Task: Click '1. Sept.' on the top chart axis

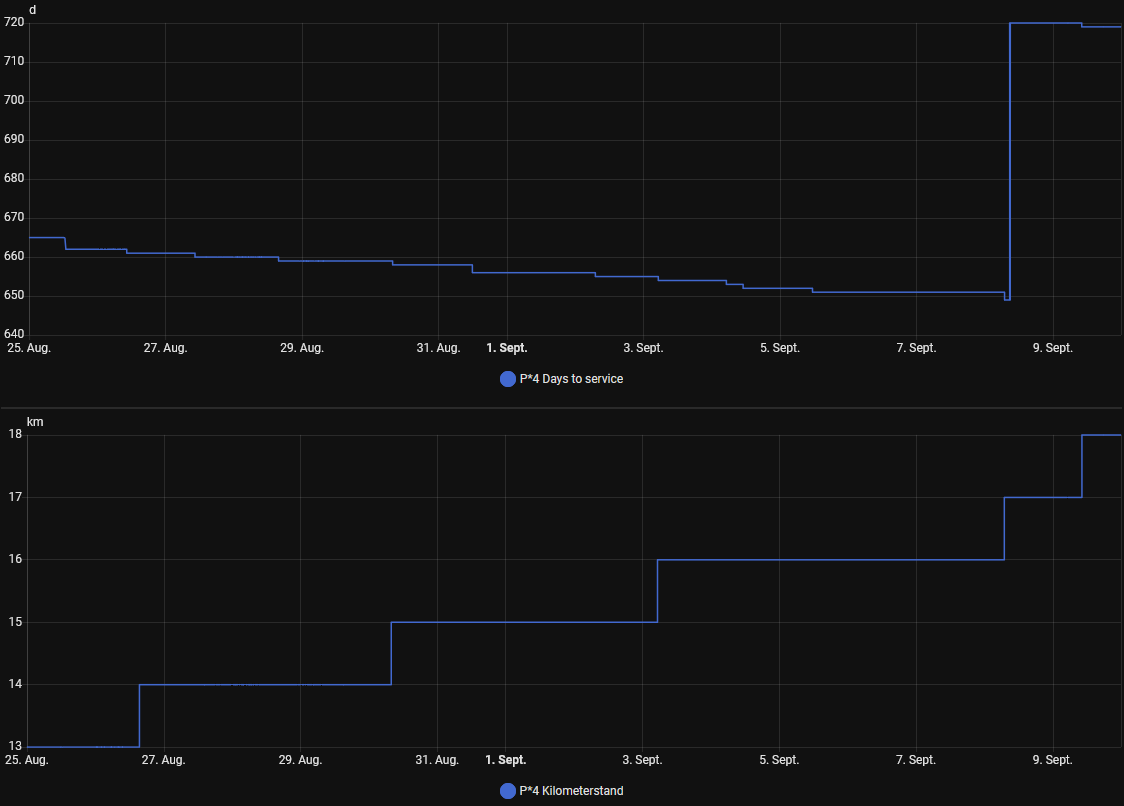Action: (x=507, y=348)
